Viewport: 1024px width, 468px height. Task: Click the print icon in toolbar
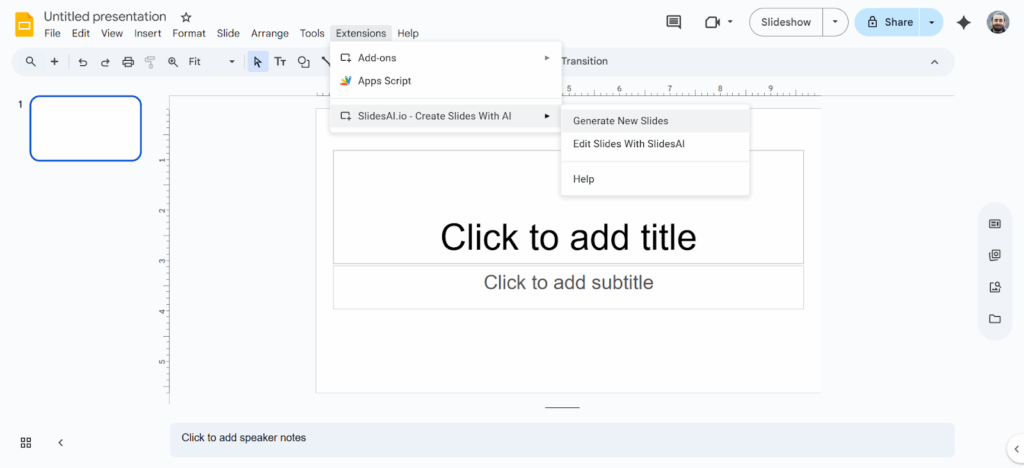coord(128,62)
